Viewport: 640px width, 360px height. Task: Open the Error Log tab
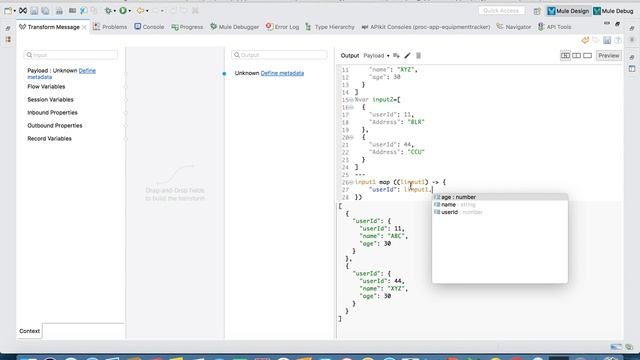coord(282,27)
